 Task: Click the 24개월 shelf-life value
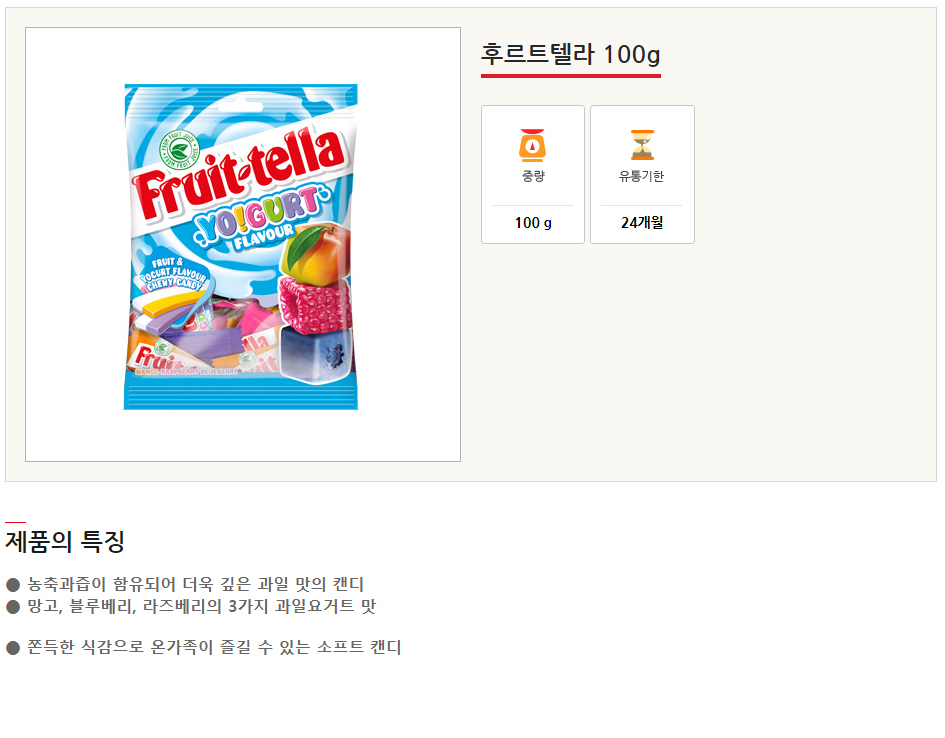tap(641, 223)
